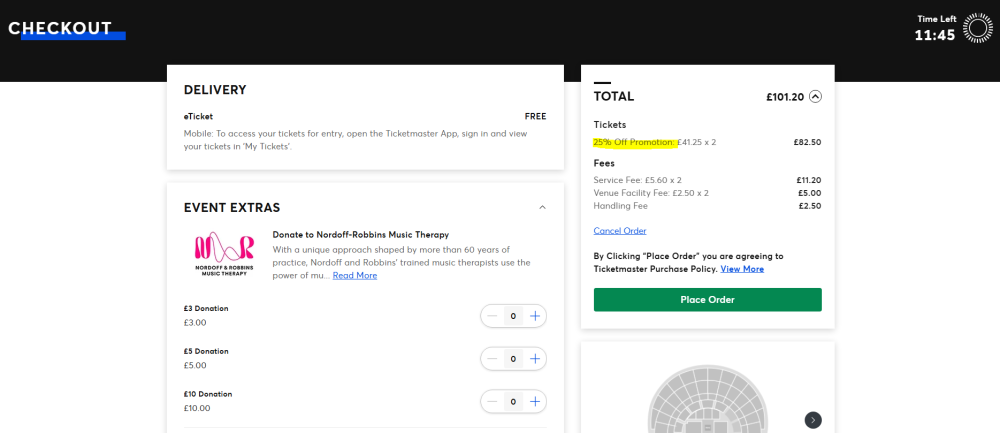Click the £3.00 price text
The image size is (1000, 433).
(x=195, y=323)
